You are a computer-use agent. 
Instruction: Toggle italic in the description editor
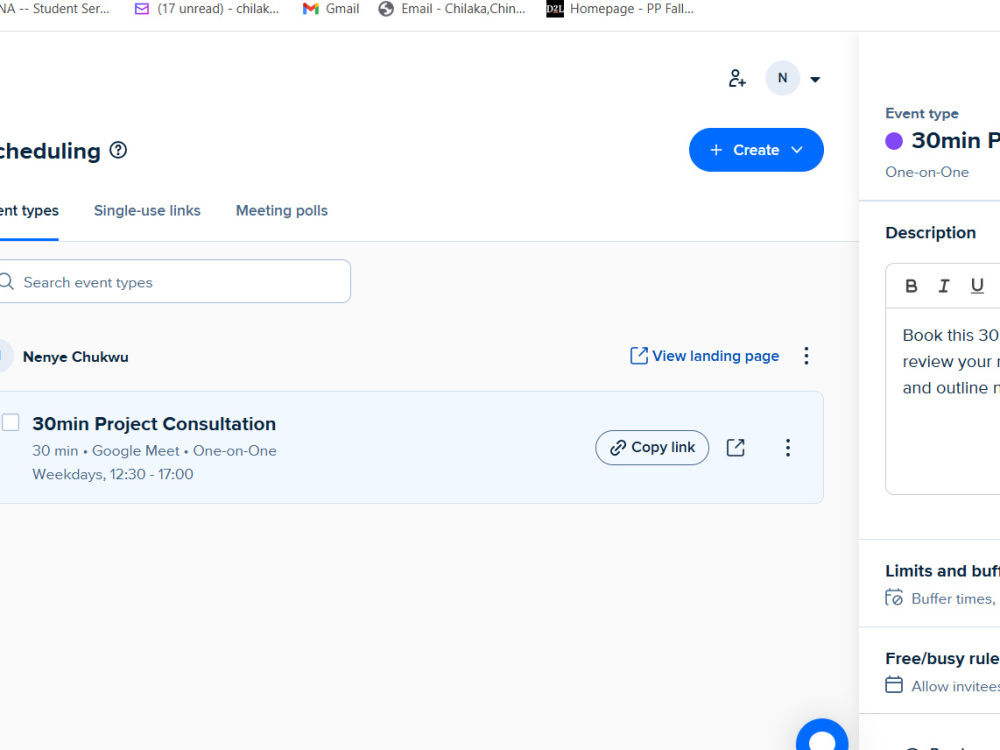[944, 286]
